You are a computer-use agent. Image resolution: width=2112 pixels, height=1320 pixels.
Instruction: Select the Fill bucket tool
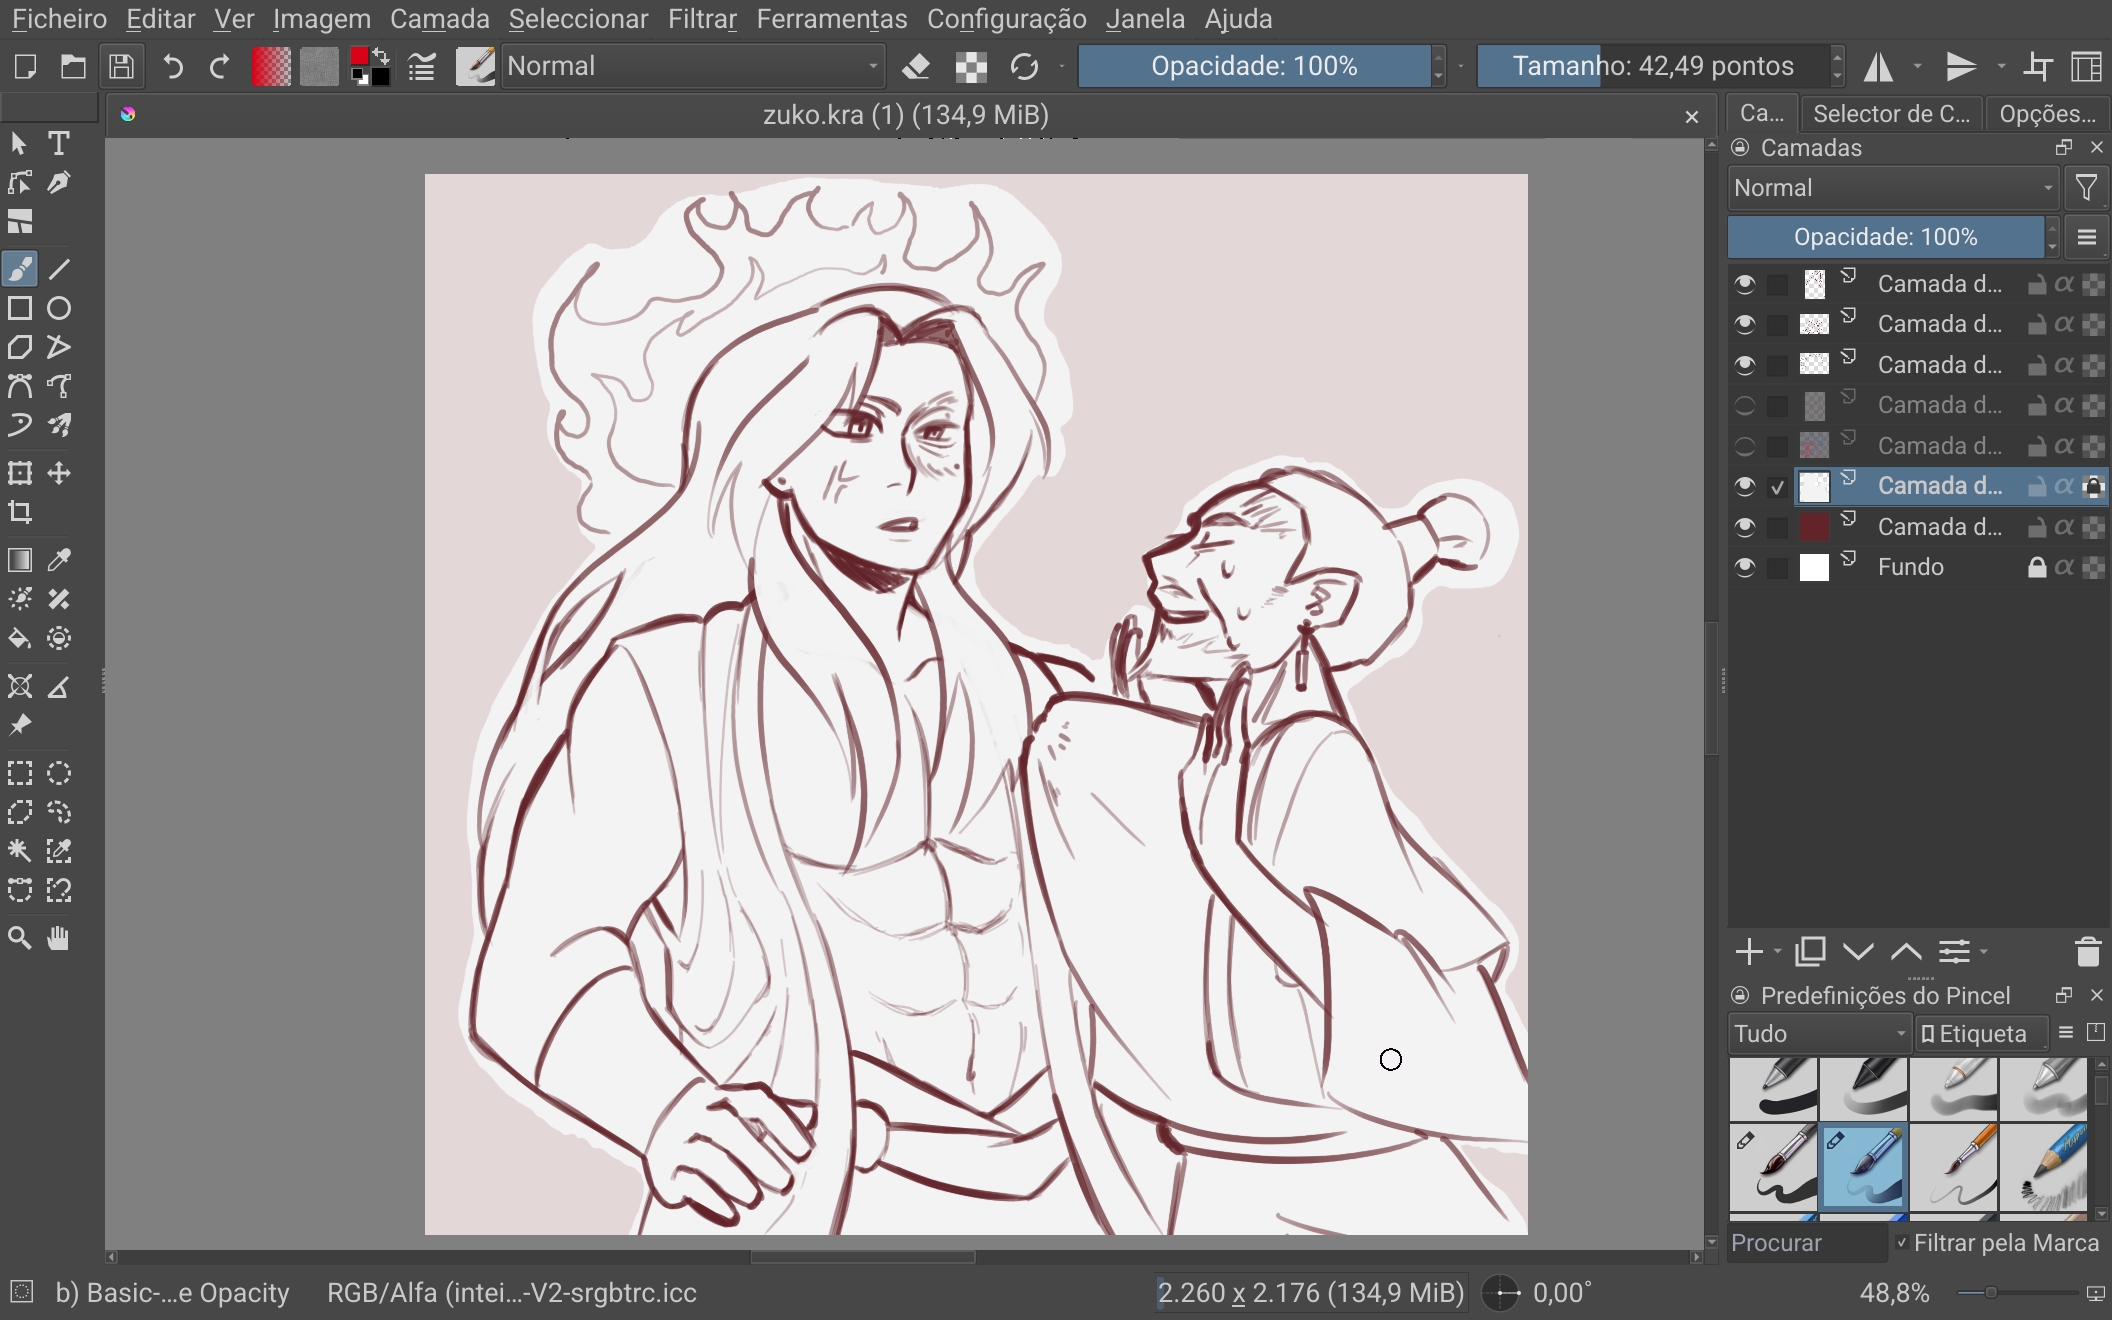click(x=20, y=638)
